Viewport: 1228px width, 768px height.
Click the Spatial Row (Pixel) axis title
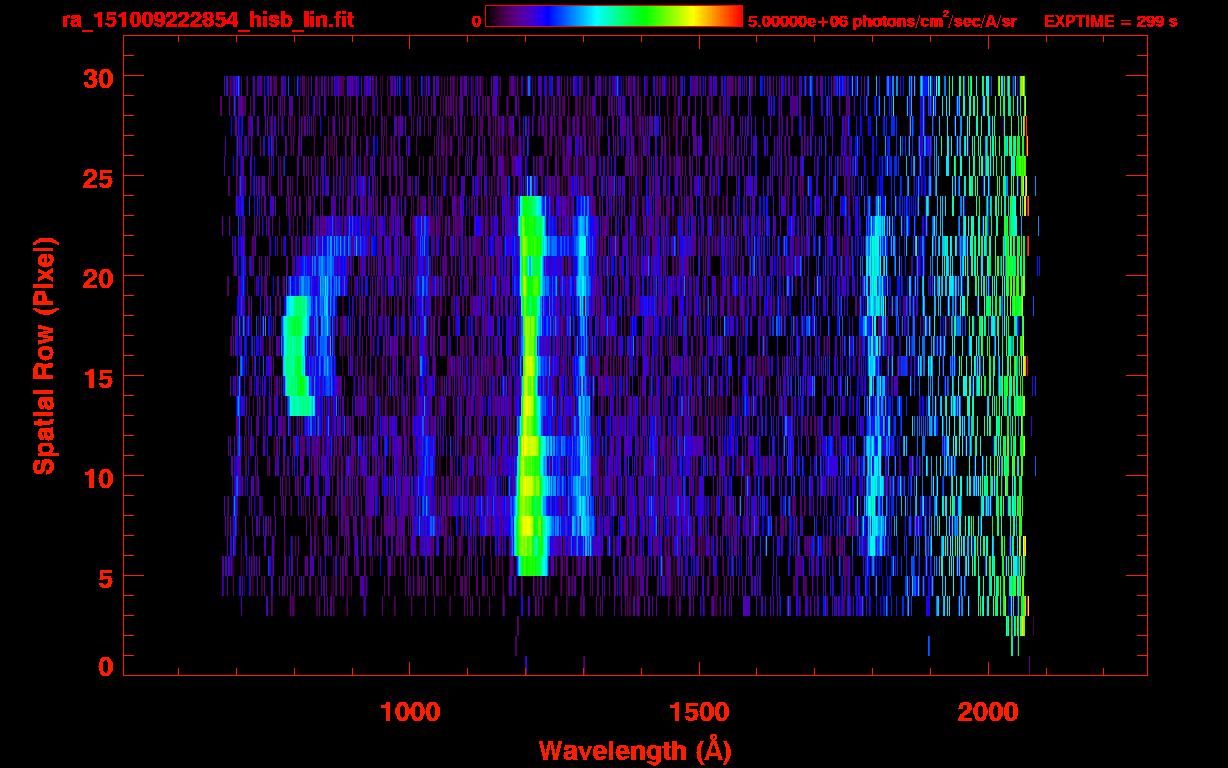[43, 355]
